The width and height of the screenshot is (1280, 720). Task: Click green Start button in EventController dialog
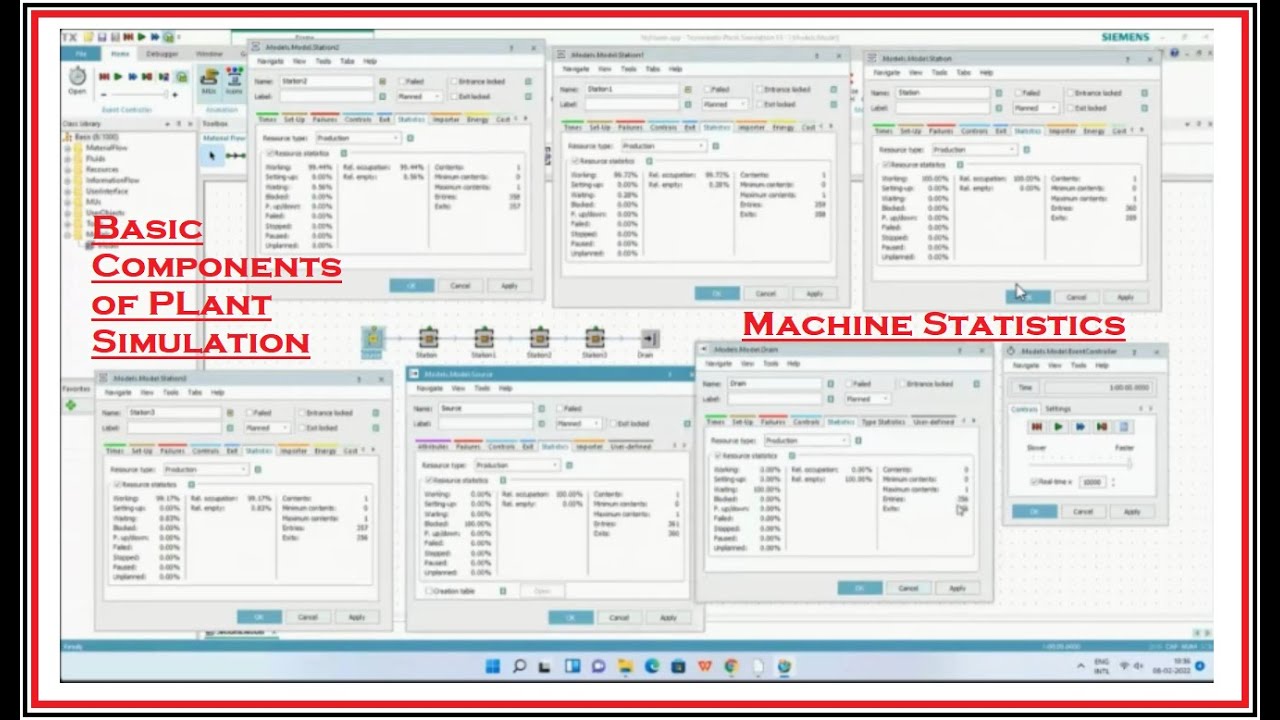pyautogui.click(x=1059, y=426)
